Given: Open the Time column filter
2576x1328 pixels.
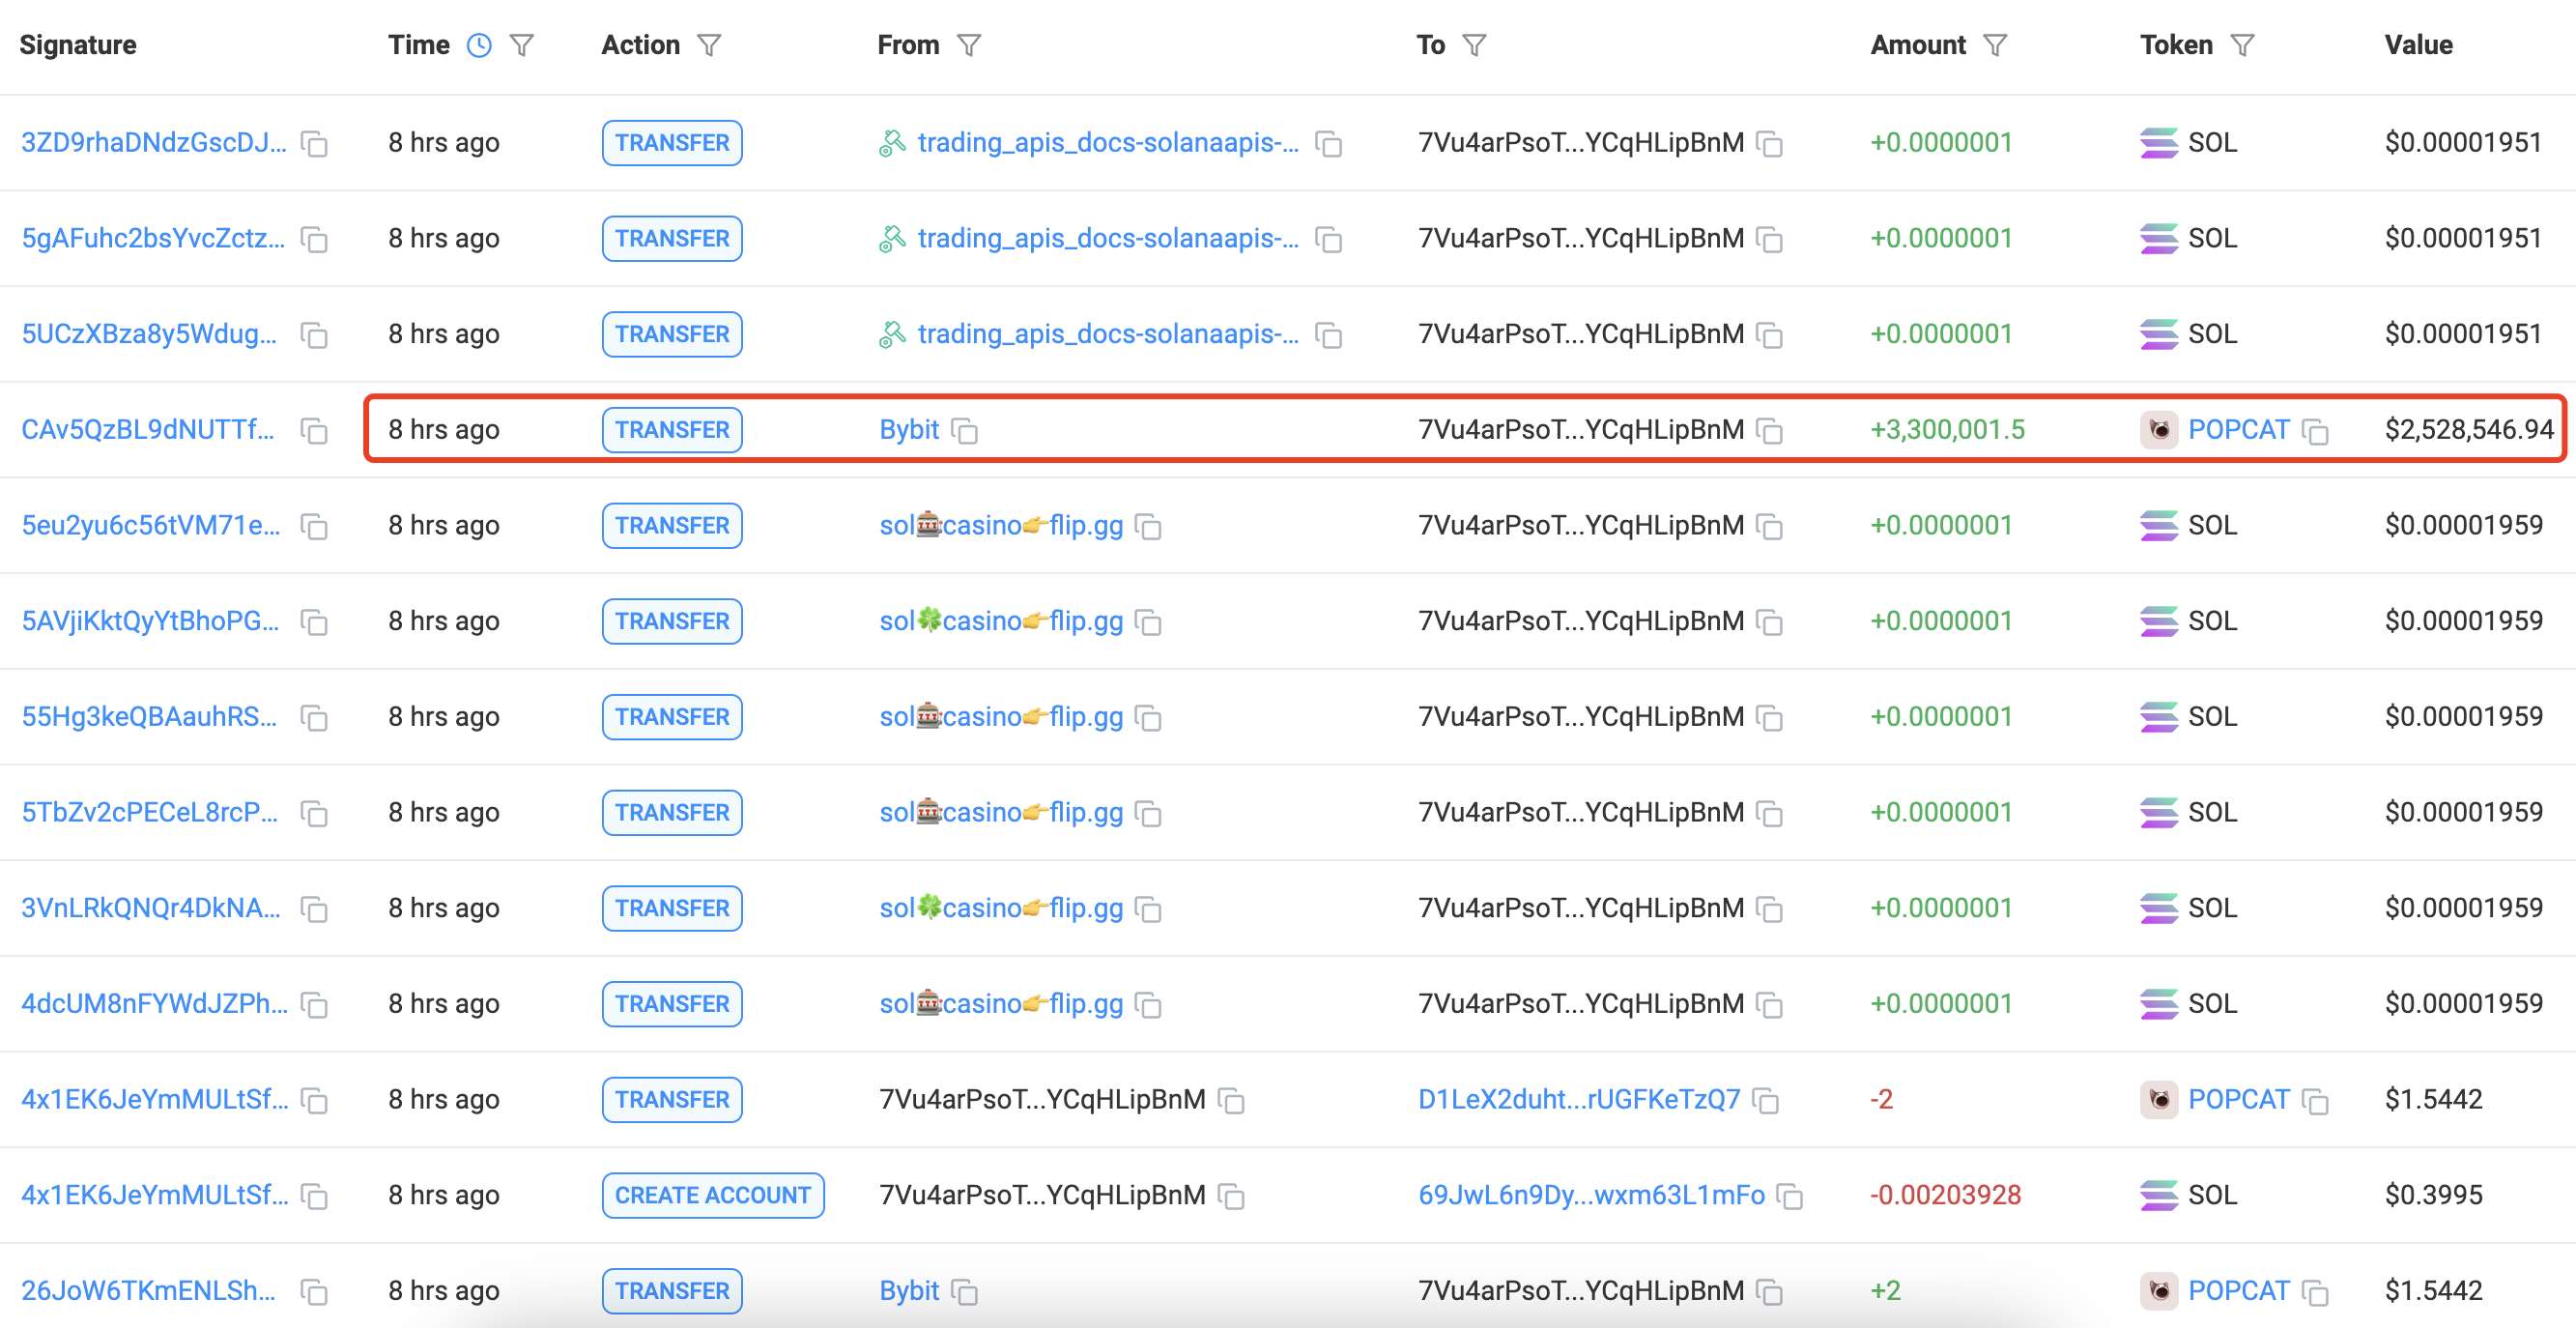Looking at the screenshot, I should (522, 45).
